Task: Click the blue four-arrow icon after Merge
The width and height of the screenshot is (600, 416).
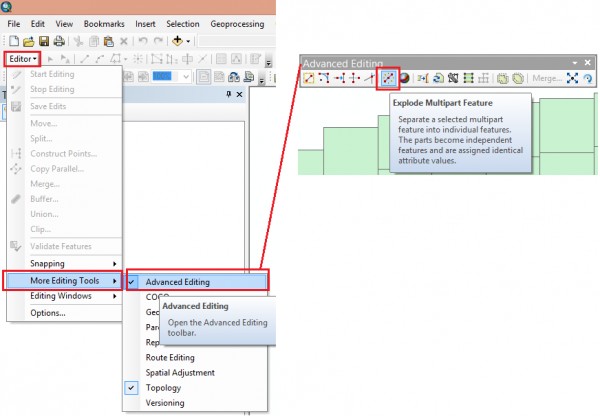Action: click(572, 78)
